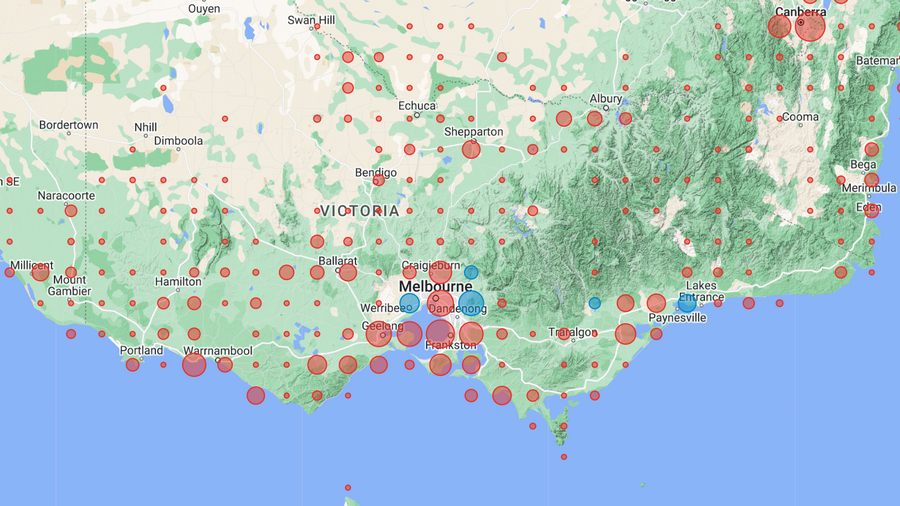The image size is (900, 506).
Task: Click the Geelong label
Action: pos(382,326)
